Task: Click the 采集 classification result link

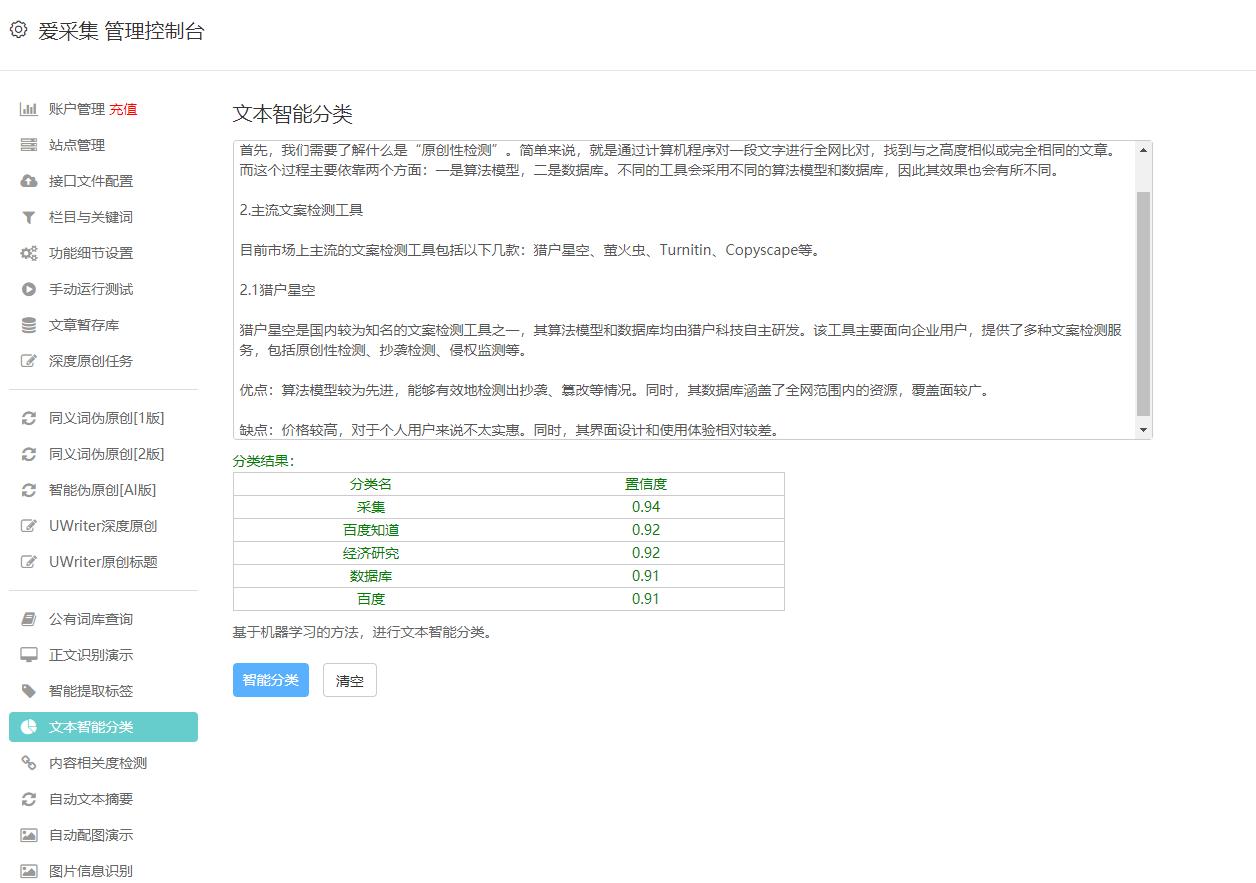Action: (370, 507)
